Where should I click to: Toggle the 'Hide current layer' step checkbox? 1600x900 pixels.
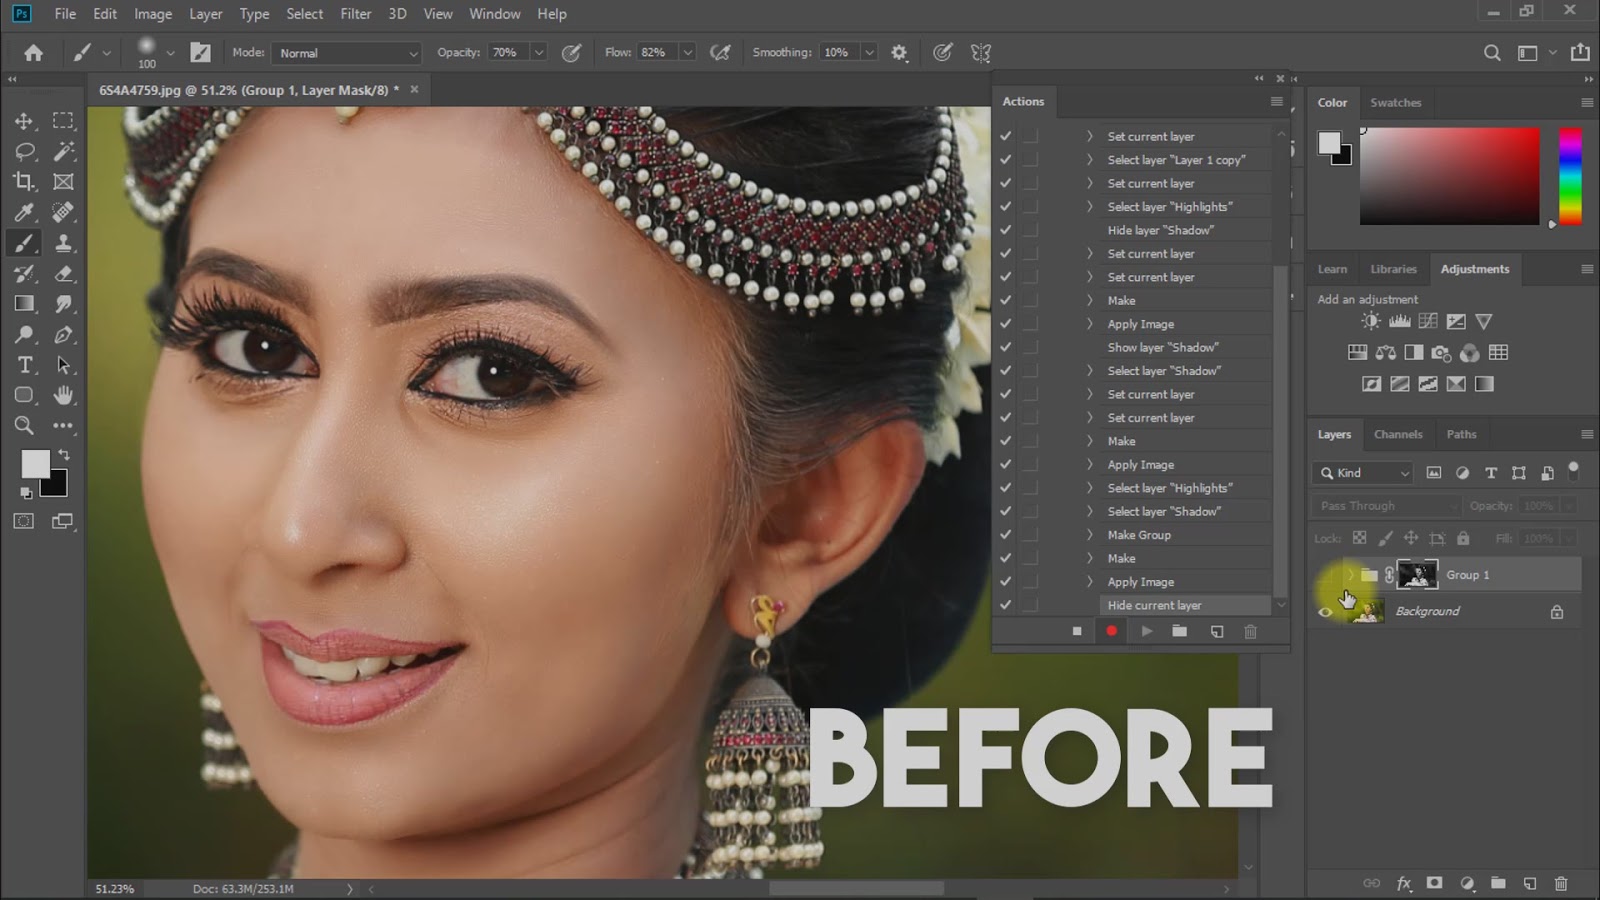click(x=1005, y=605)
